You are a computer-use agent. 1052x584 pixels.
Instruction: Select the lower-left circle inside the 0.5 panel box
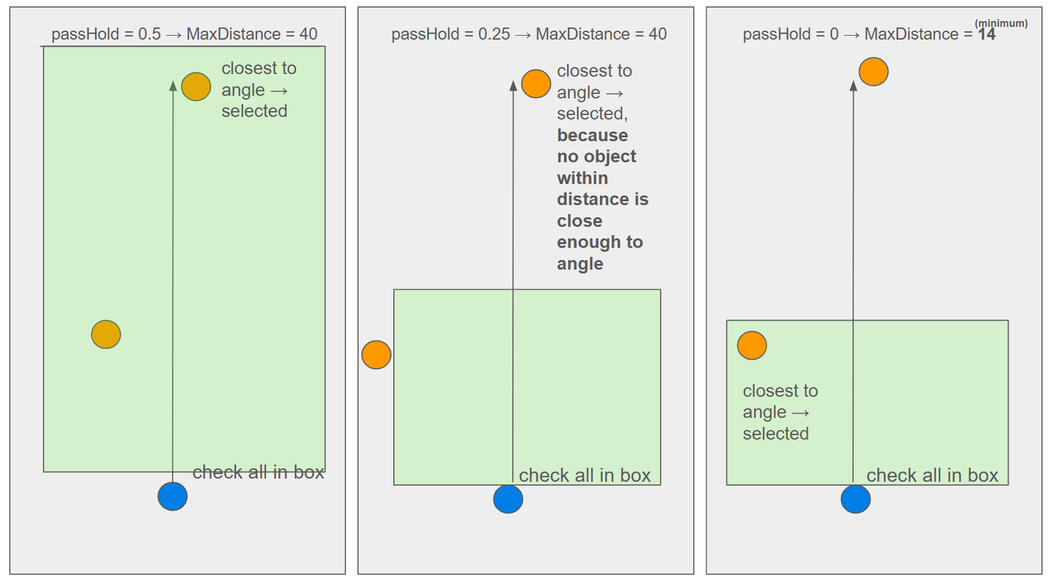click(106, 334)
